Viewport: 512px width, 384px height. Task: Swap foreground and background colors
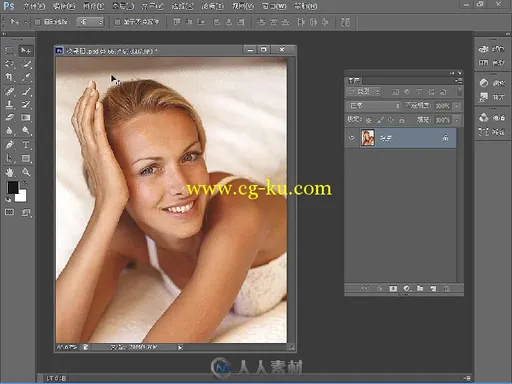pyautogui.click(x=25, y=183)
